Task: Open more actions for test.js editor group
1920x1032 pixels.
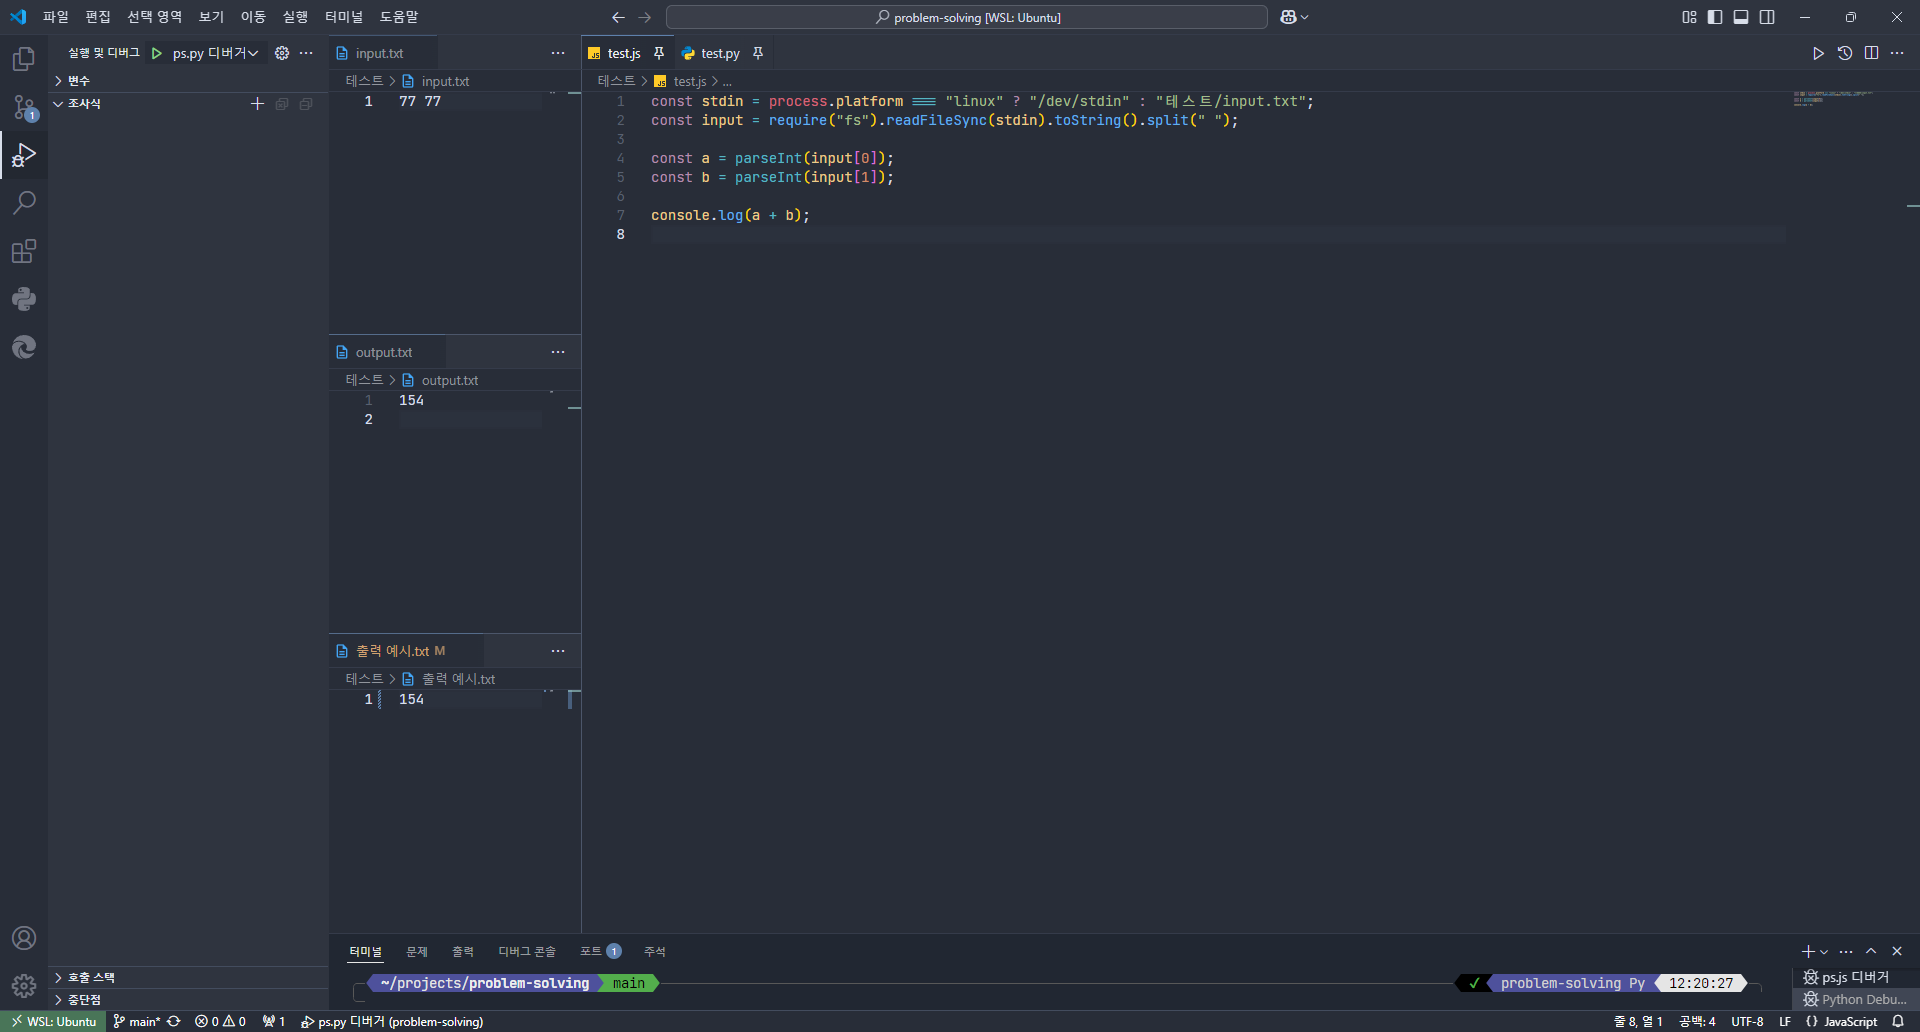Action: pyautogui.click(x=1897, y=53)
